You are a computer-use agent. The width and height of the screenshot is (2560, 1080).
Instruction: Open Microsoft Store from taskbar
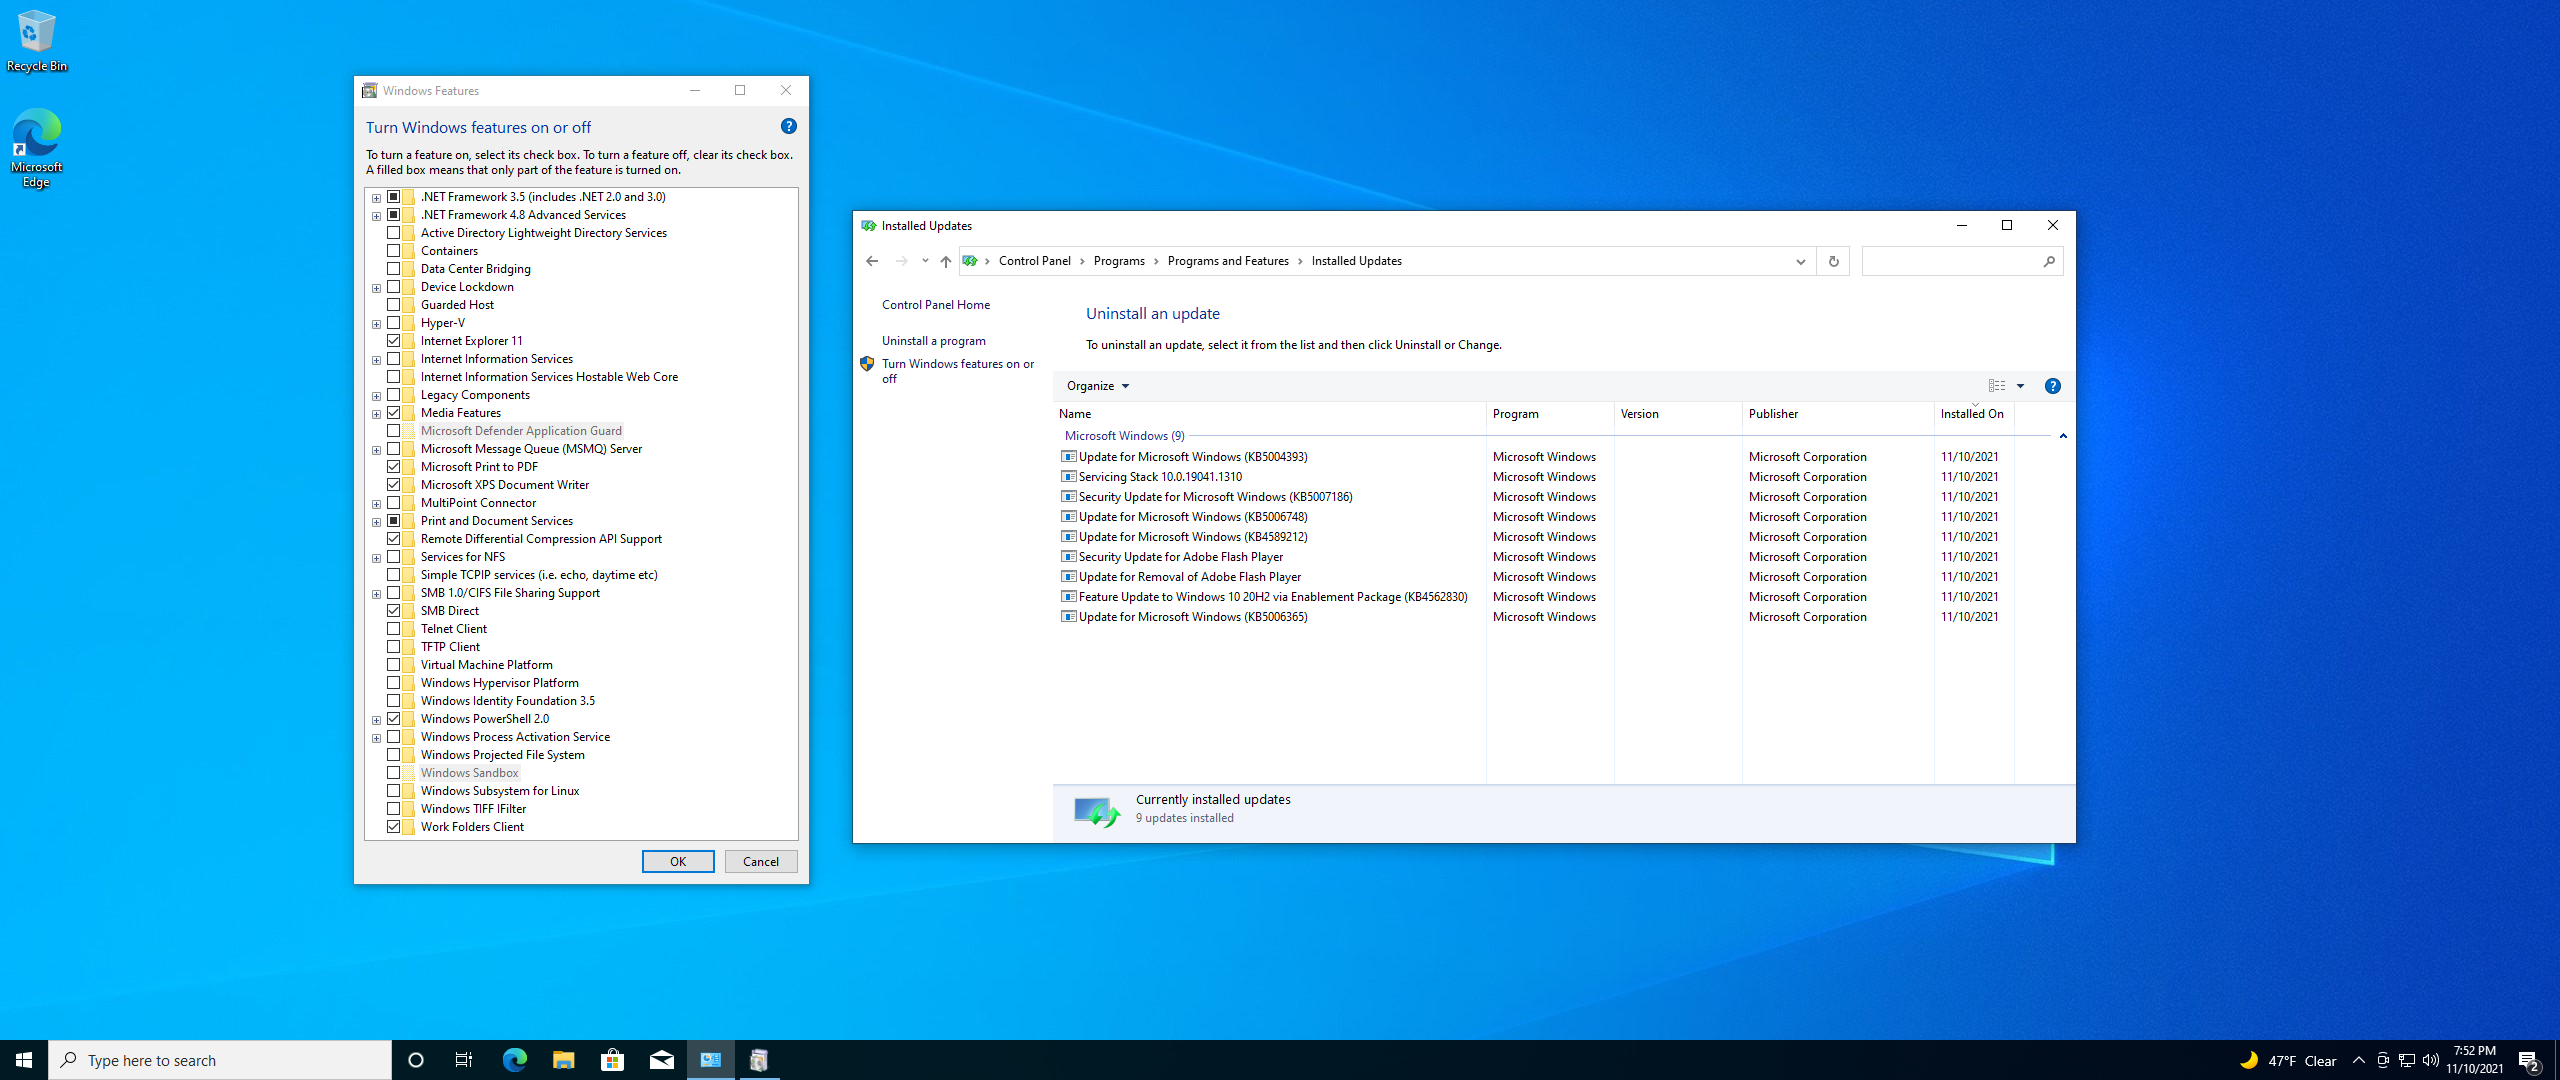(612, 1060)
